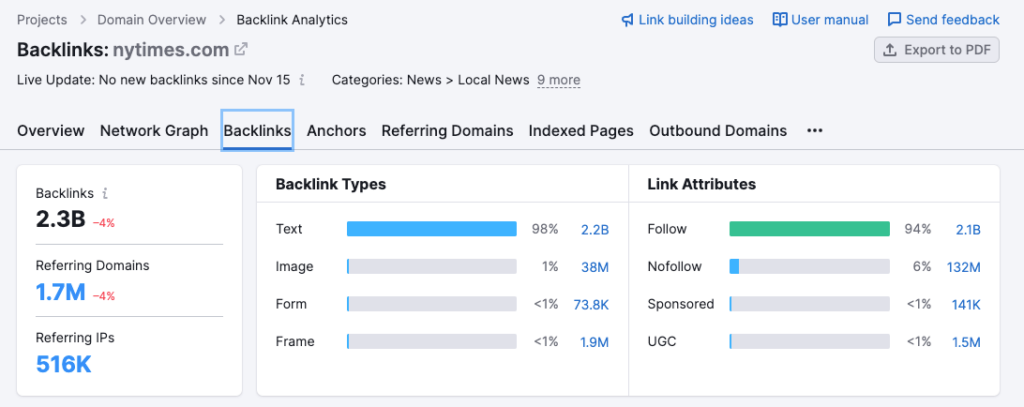This screenshot has height=407, width=1024.
Task: Open the more tabs ellipsis menu
Action: point(814,131)
